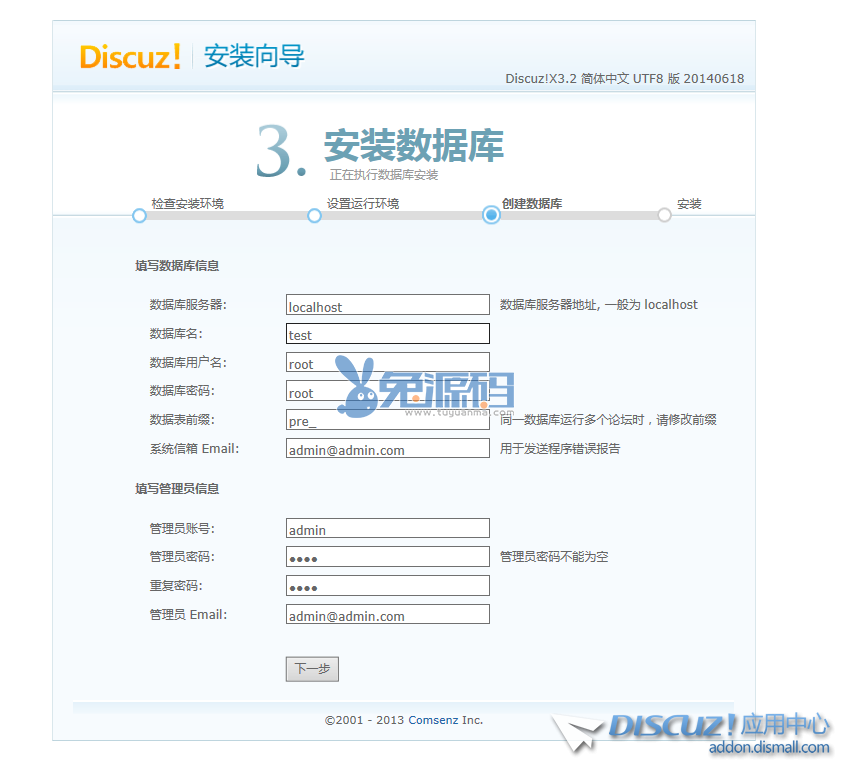Select the database username input field

pyautogui.click(x=388, y=362)
